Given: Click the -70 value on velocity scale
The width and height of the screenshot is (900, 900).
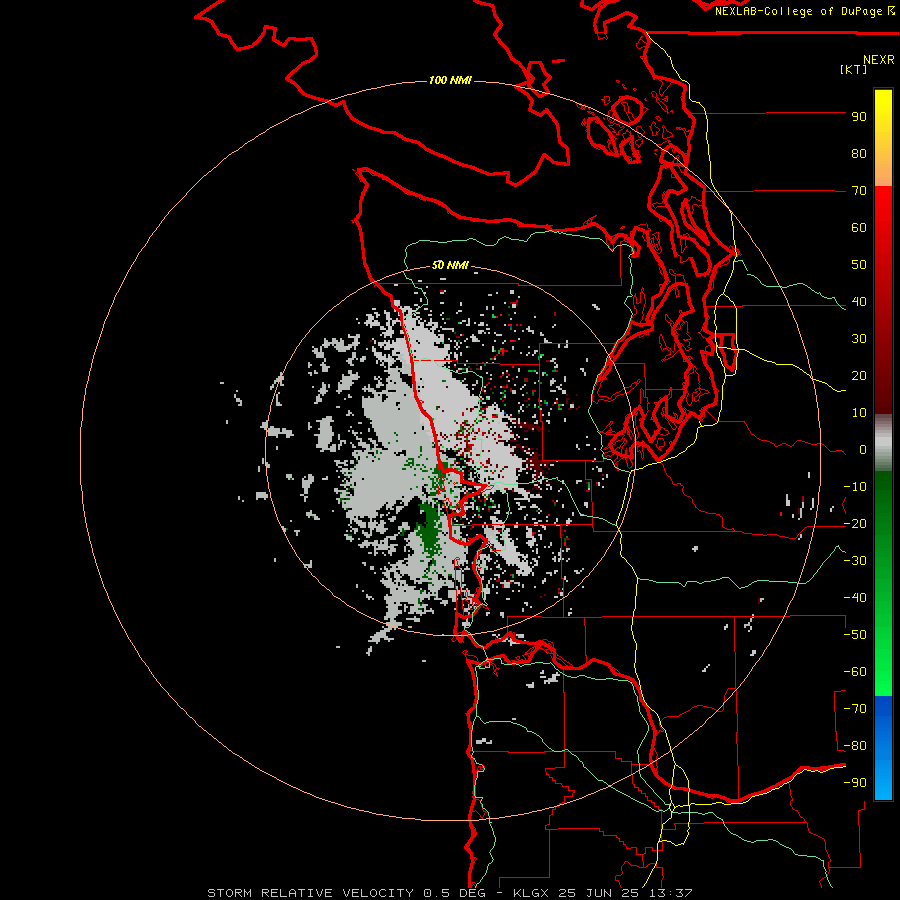Looking at the screenshot, I should [x=855, y=709].
